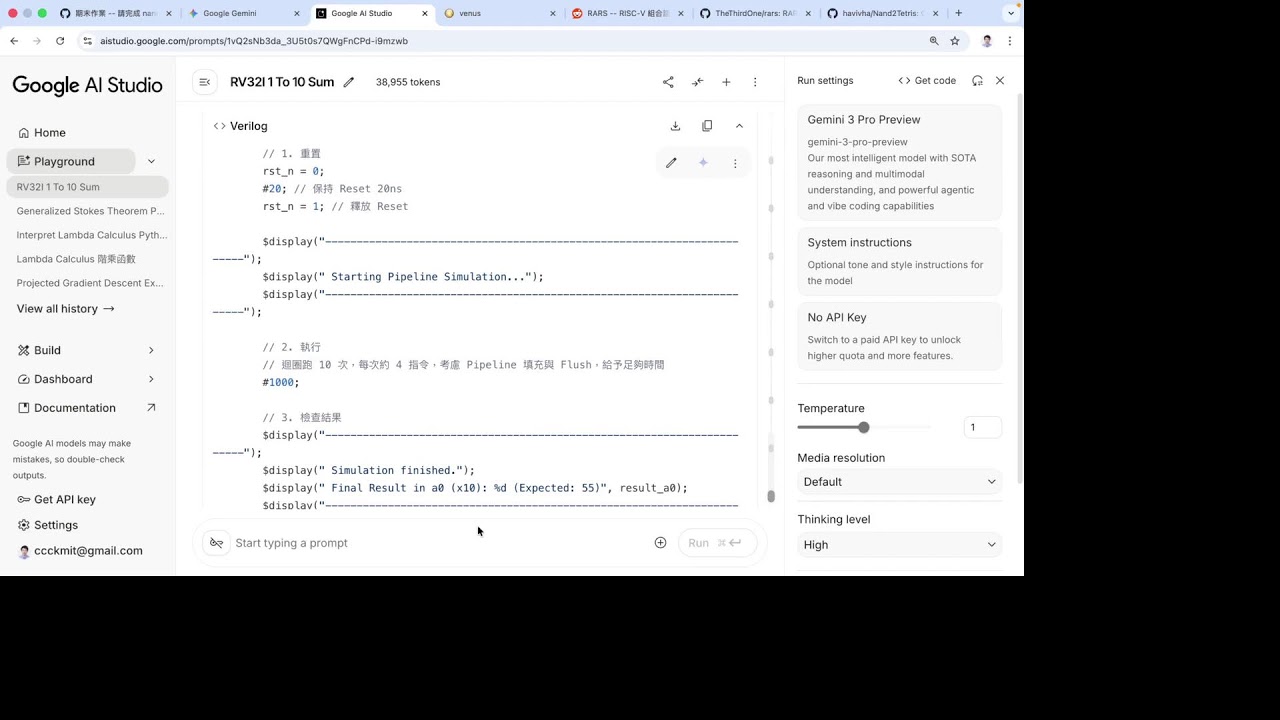Open RV32I 1 To 10 Sum history item
1280x720 pixels.
(87, 187)
